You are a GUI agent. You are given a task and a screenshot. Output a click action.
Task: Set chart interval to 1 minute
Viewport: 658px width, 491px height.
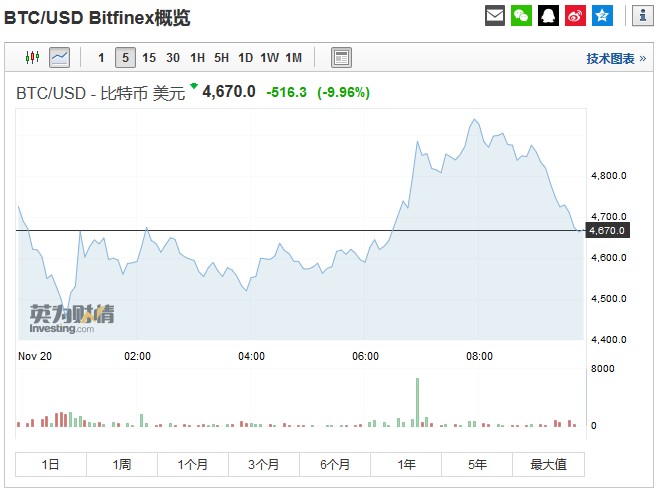101,58
